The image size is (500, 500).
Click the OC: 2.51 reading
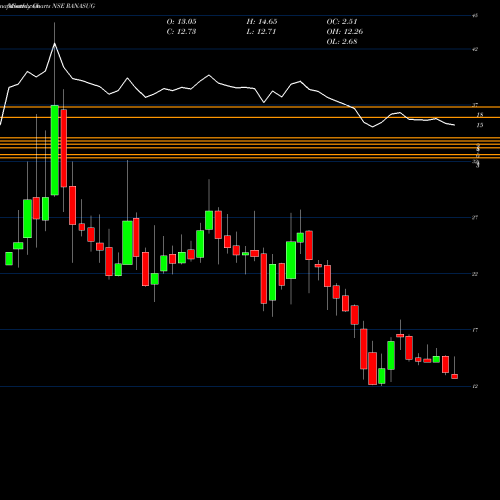342,22
